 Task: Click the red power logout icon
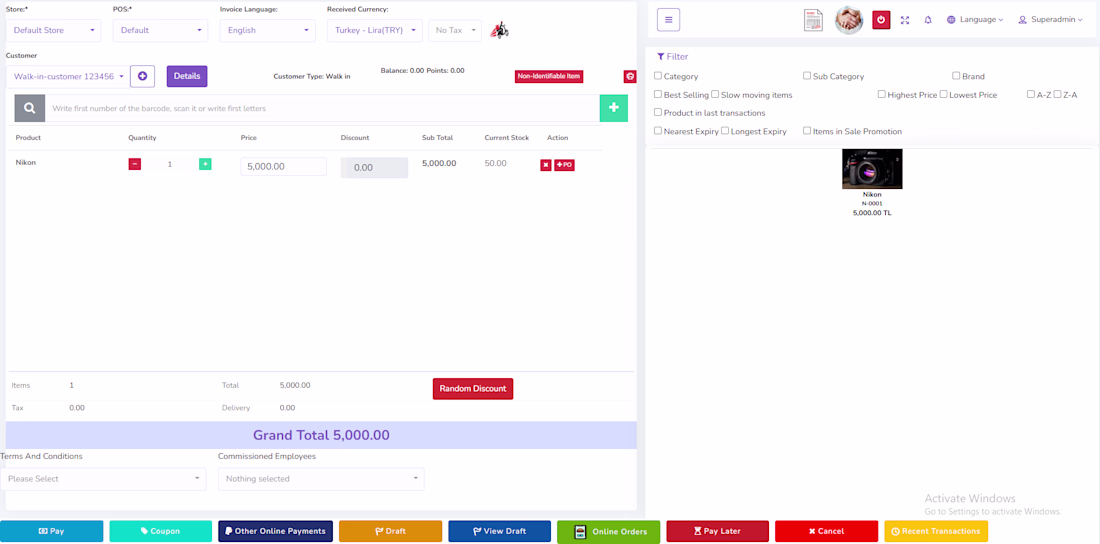pos(881,20)
